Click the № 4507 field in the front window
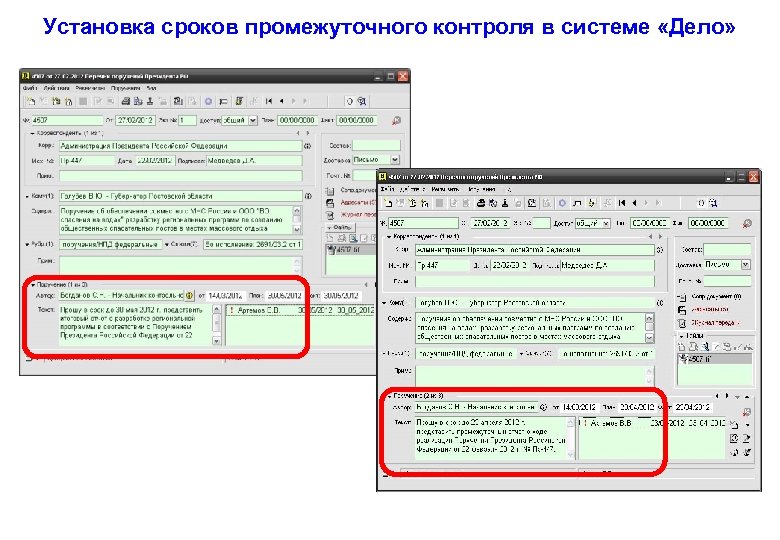Viewport: 780px width, 540px height. click(423, 223)
